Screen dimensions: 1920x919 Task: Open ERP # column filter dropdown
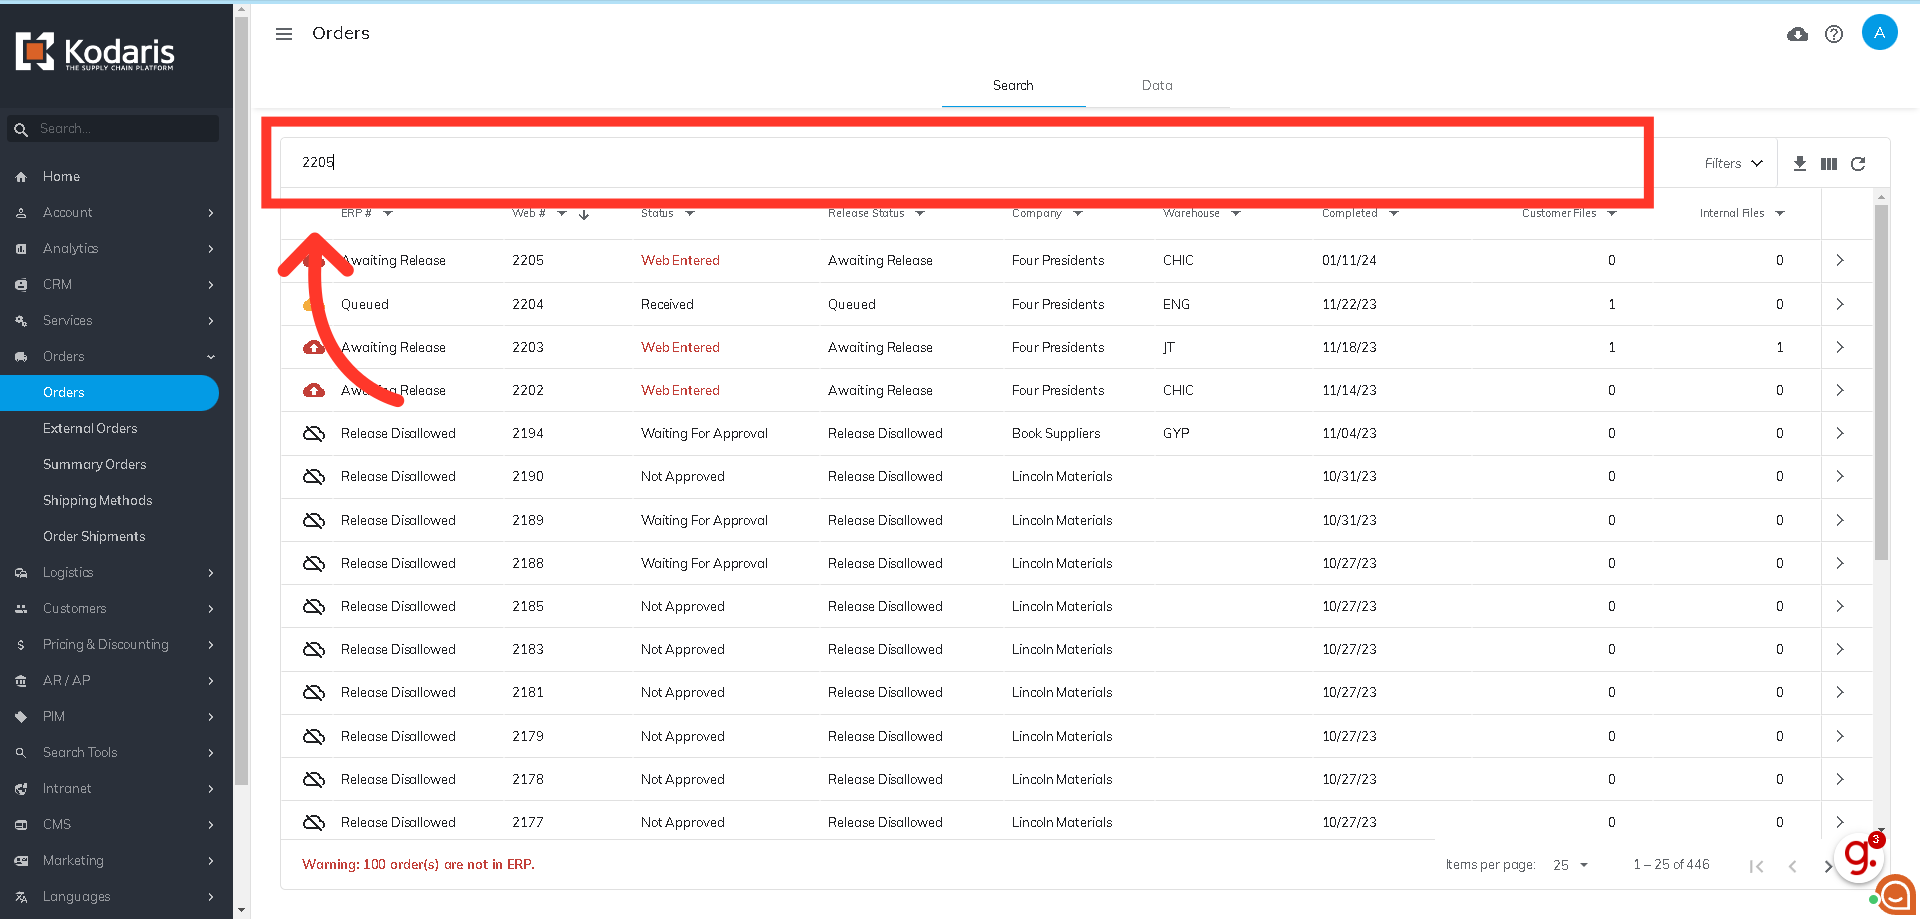point(388,213)
